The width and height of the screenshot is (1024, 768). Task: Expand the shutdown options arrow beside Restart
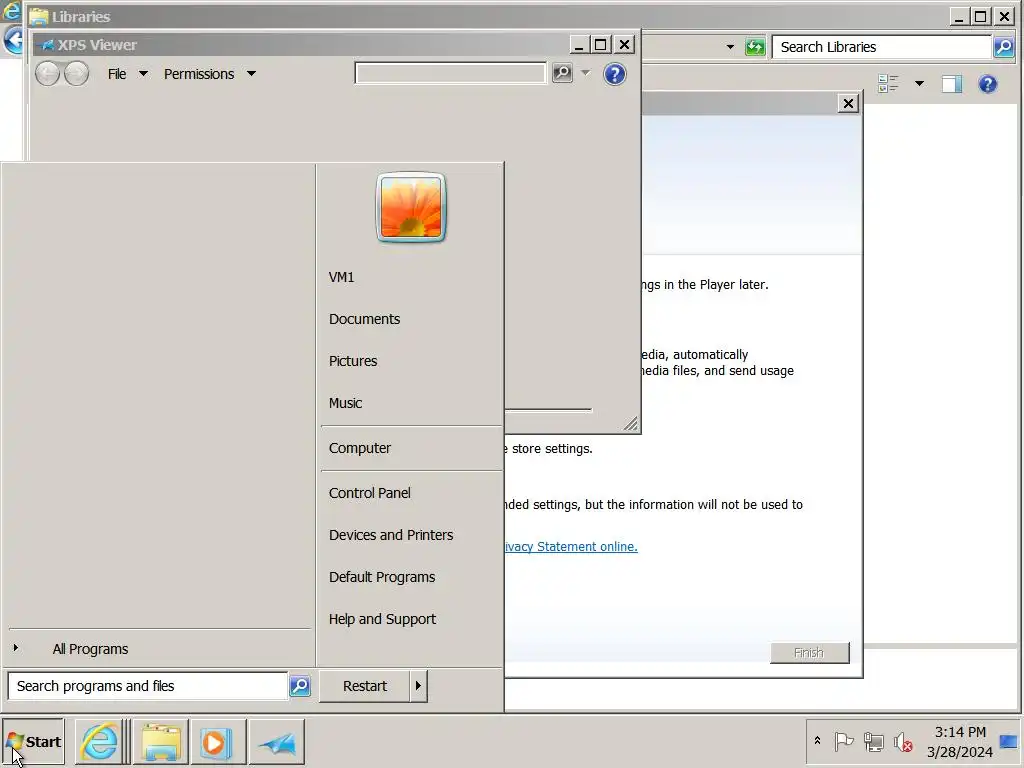click(418, 686)
